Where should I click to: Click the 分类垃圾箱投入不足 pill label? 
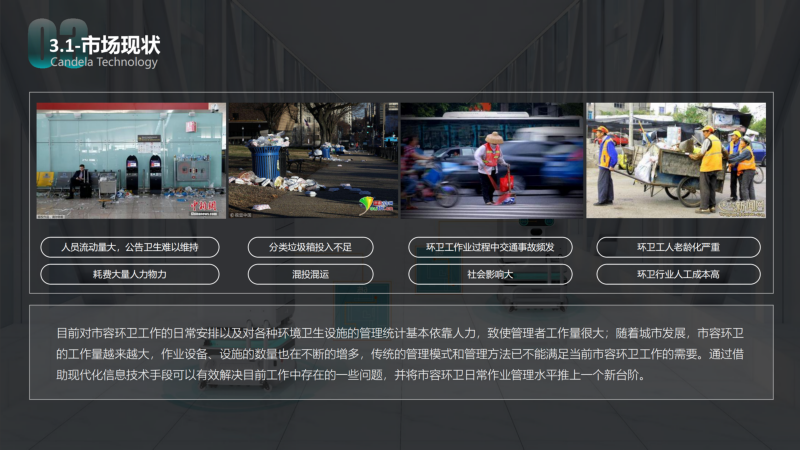click(310, 247)
